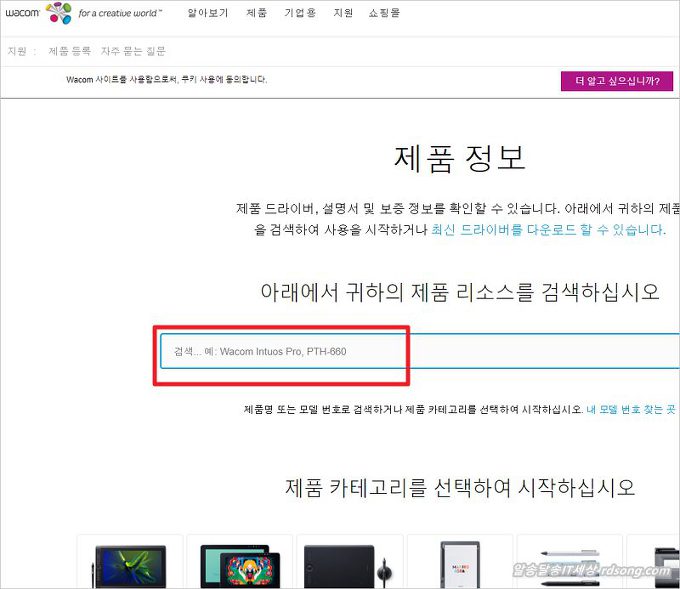Select the black pen tablet category thumbnail
The height and width of the screenshot is (589, 680).
(350, 562)
